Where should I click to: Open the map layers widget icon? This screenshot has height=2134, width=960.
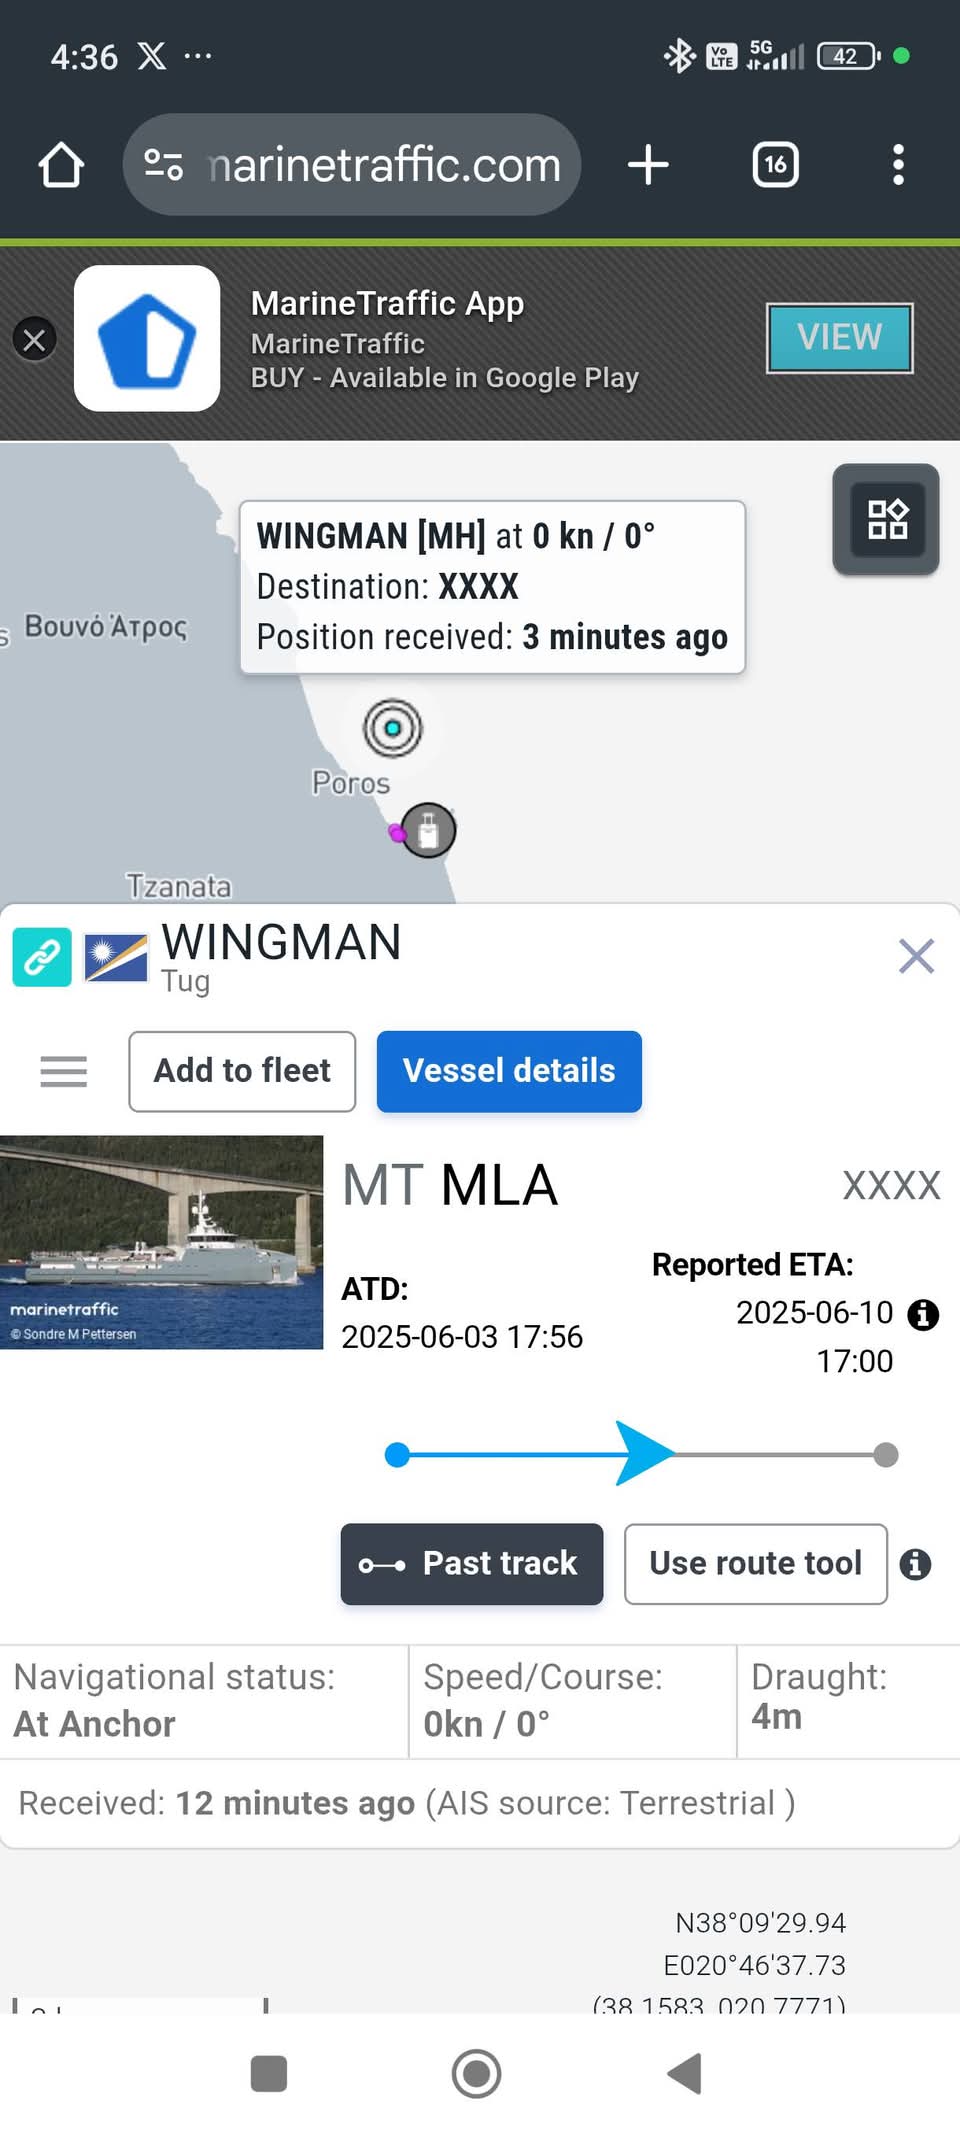point(886,519)
